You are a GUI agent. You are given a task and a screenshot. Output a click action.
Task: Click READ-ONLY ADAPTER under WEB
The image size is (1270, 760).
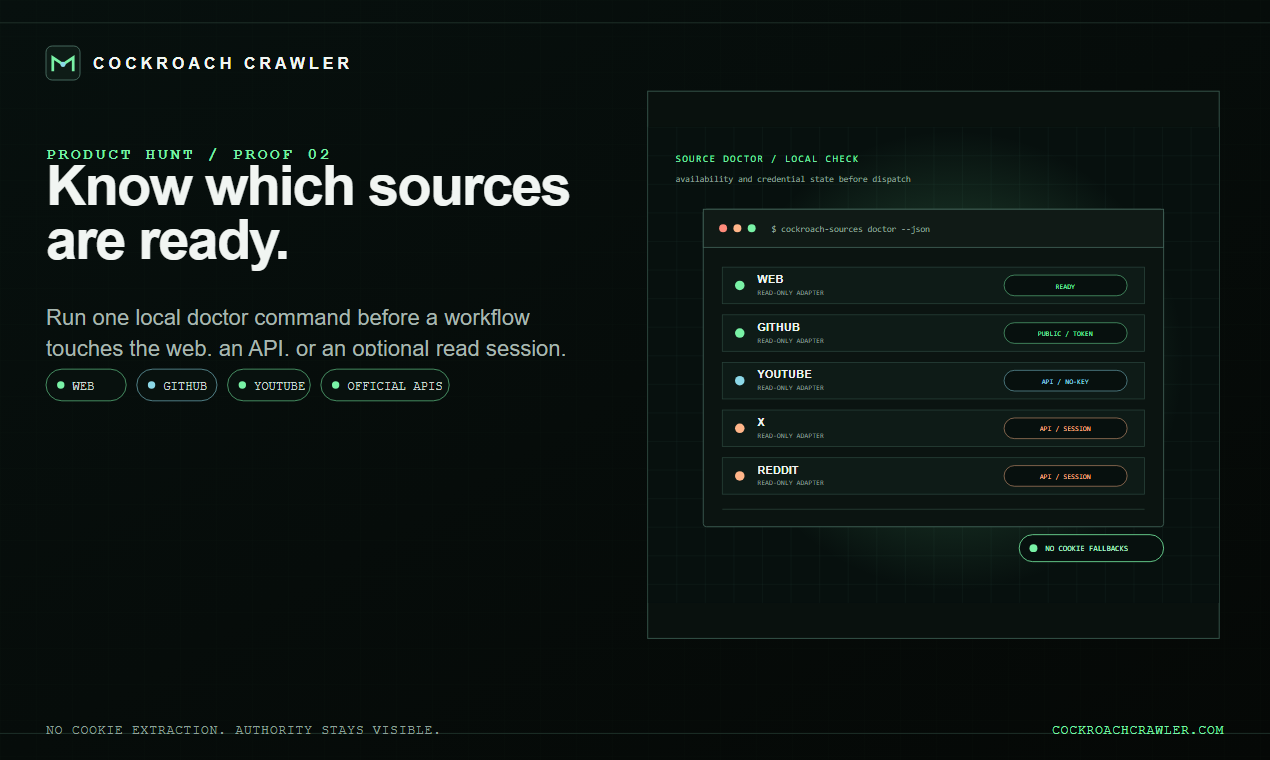point(790,293)
